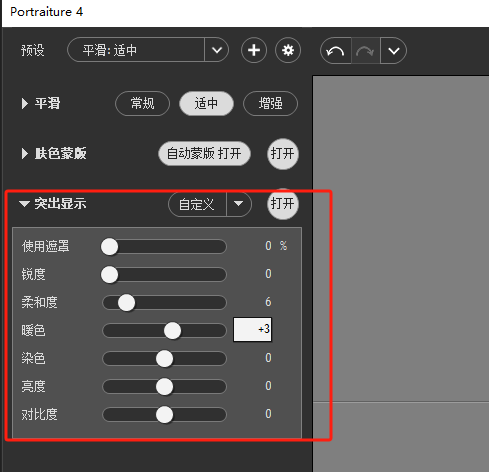This screenshot has height=472, width=489.
Task: Click the 锐度 value 0
Action: pos(268,274)
